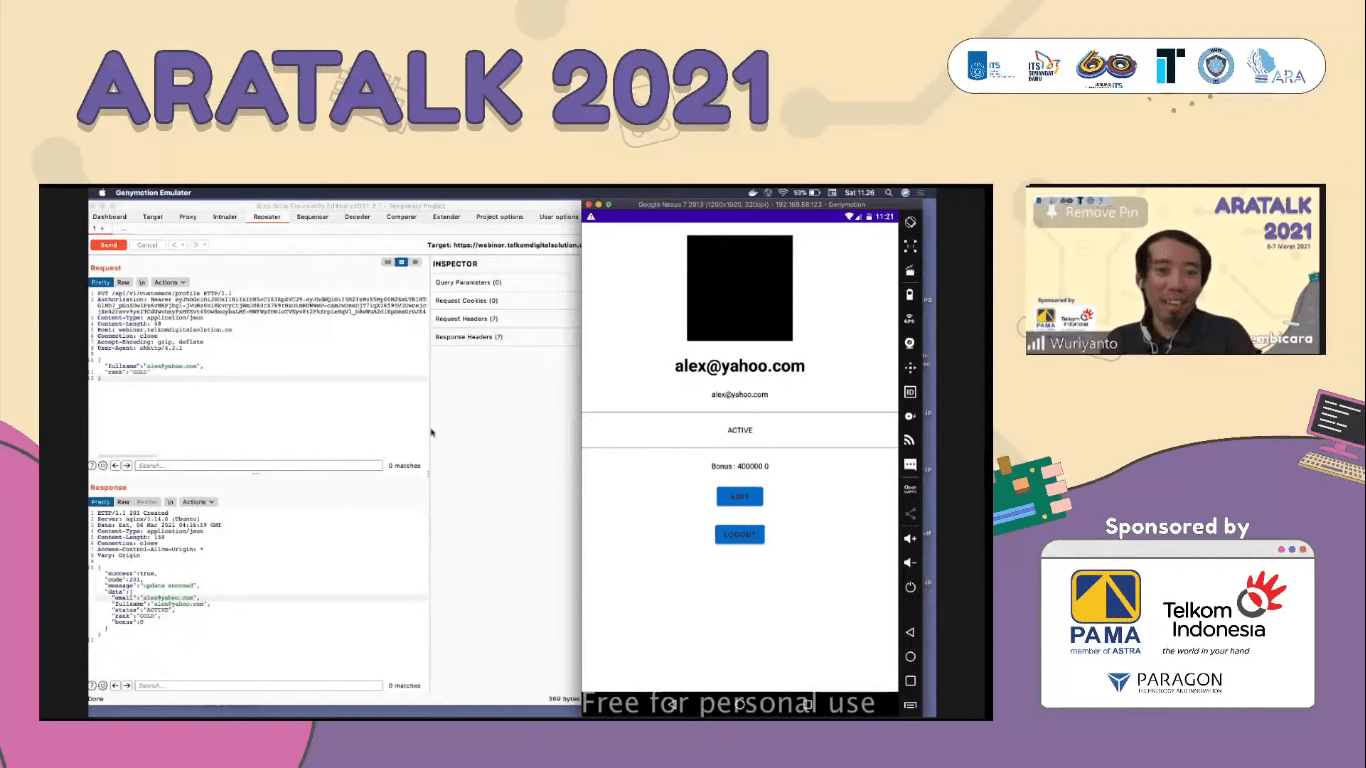Image resolution: width=1366 pixels, height=768 pixels.
Task: Tap the LOGOUT button in the app
Action: tap(739, 535)
